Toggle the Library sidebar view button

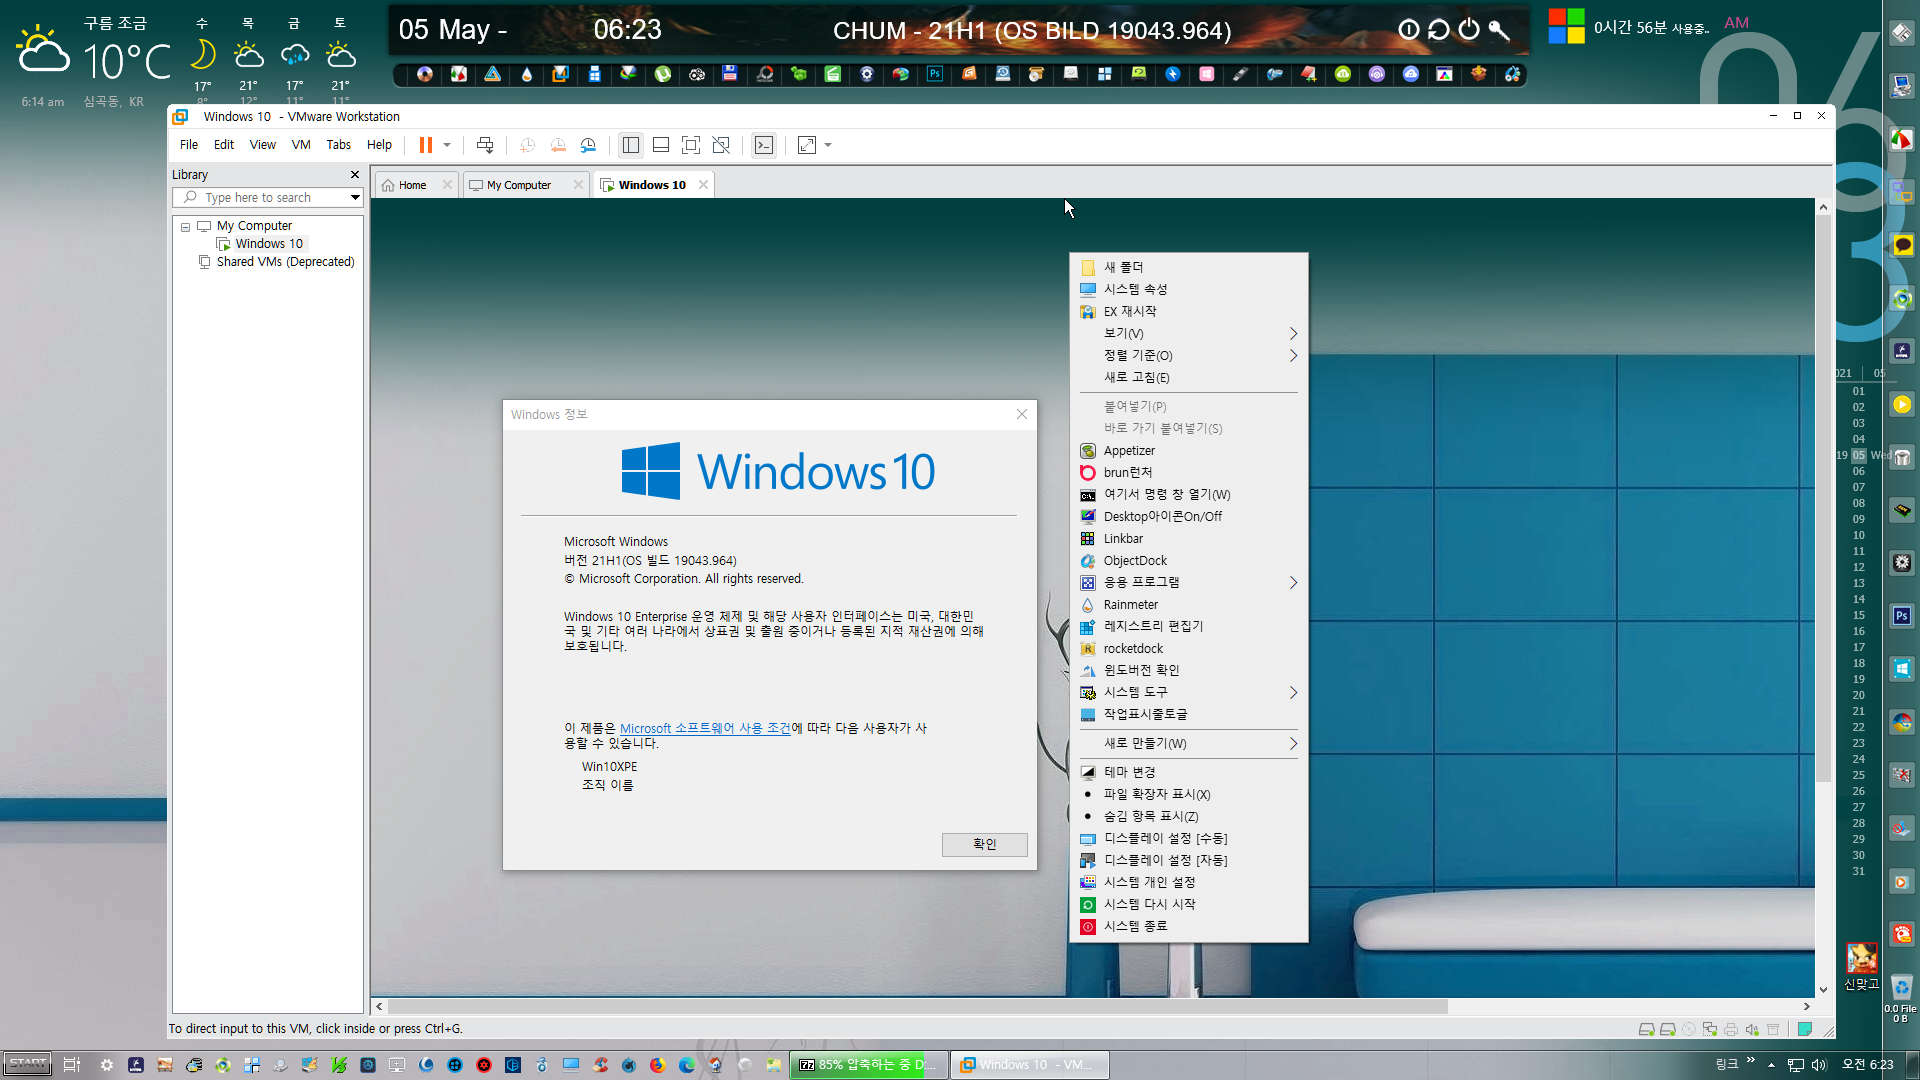point(630,145)
